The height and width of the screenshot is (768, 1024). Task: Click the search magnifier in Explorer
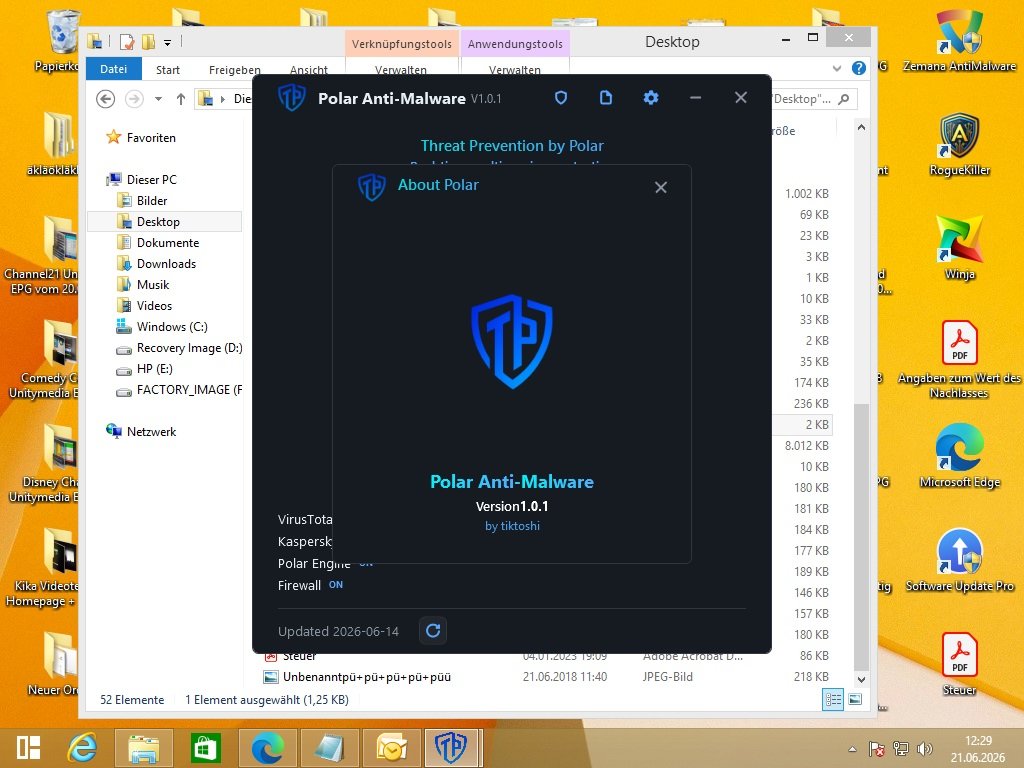coord(844,99)
